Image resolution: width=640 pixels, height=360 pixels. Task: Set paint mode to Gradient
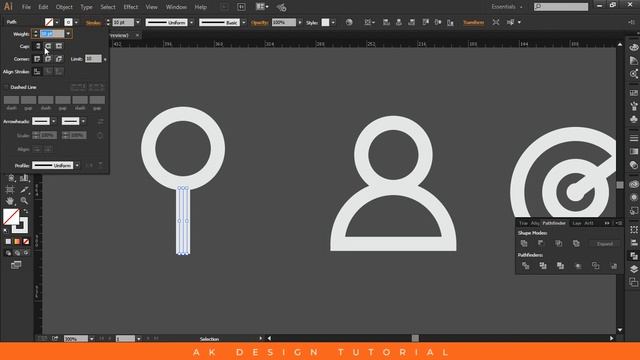coord(17,242)
